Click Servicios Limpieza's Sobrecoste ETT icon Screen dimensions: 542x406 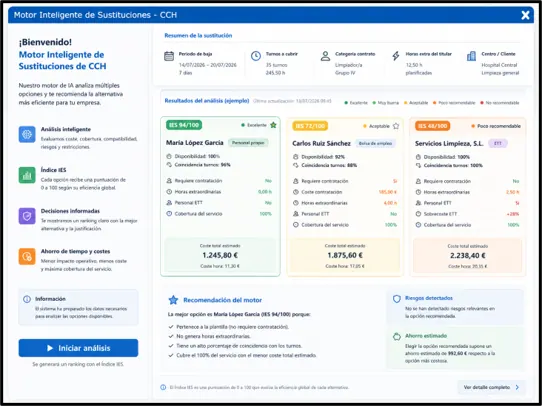(x=418, y=214)
